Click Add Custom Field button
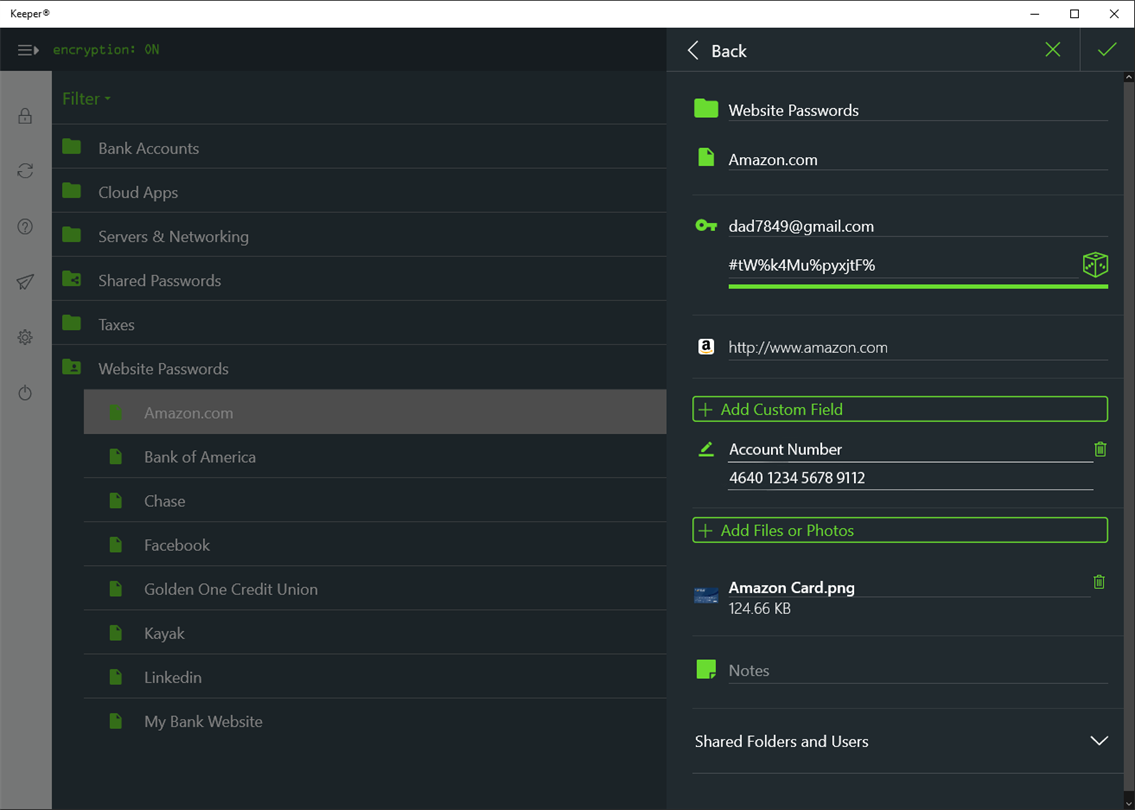1135x810 pixels. [900, 409]
